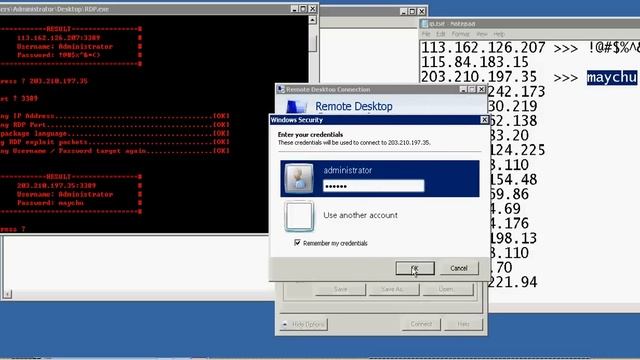The image size is (640, 360).
Task: Cancel the Windows Security credentials dialog
Action: pyautogui.click(x=459, y=268)
